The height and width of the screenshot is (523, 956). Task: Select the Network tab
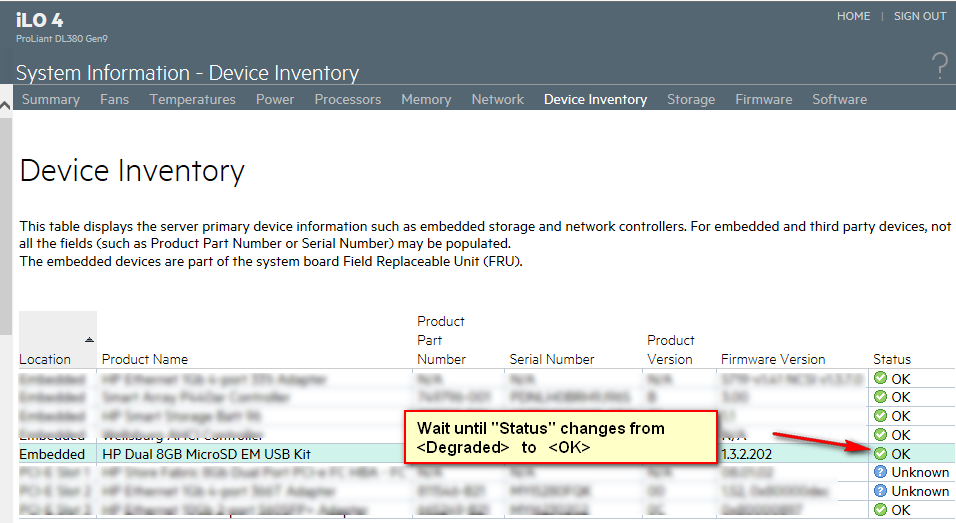click(x=498, y=99)
